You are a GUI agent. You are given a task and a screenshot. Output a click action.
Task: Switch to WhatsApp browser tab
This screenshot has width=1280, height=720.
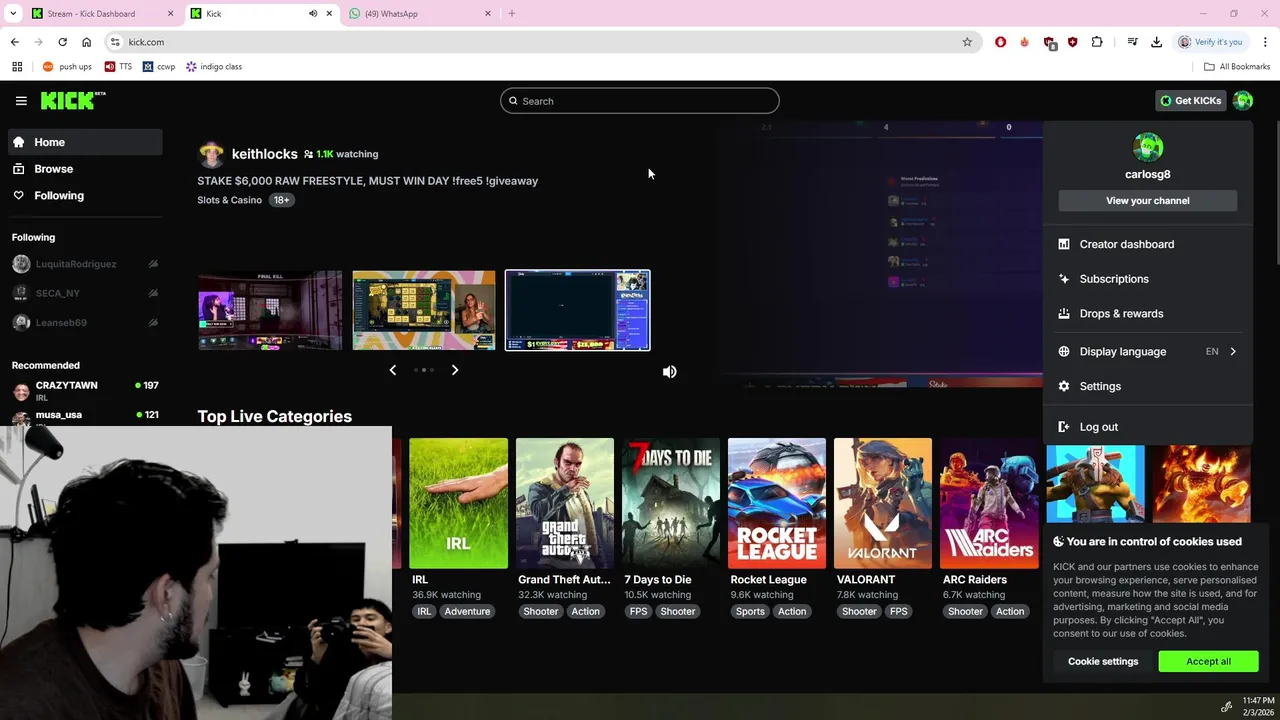pos(418,14)
